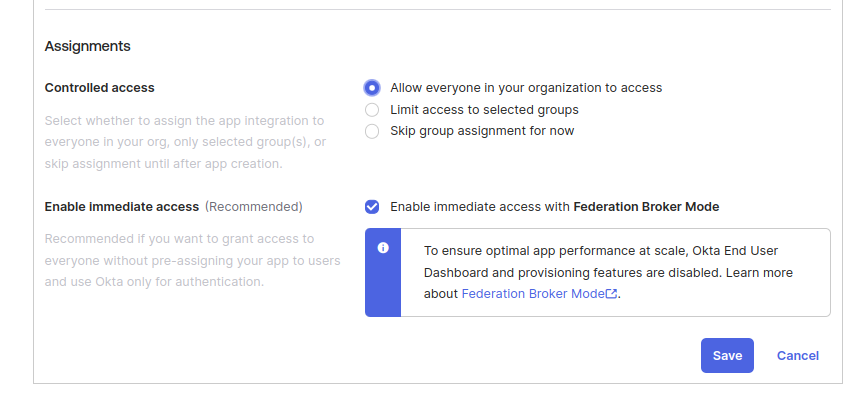Open the Federation Broker Mode link
The image size is (865, 407).
coord(533,294)
